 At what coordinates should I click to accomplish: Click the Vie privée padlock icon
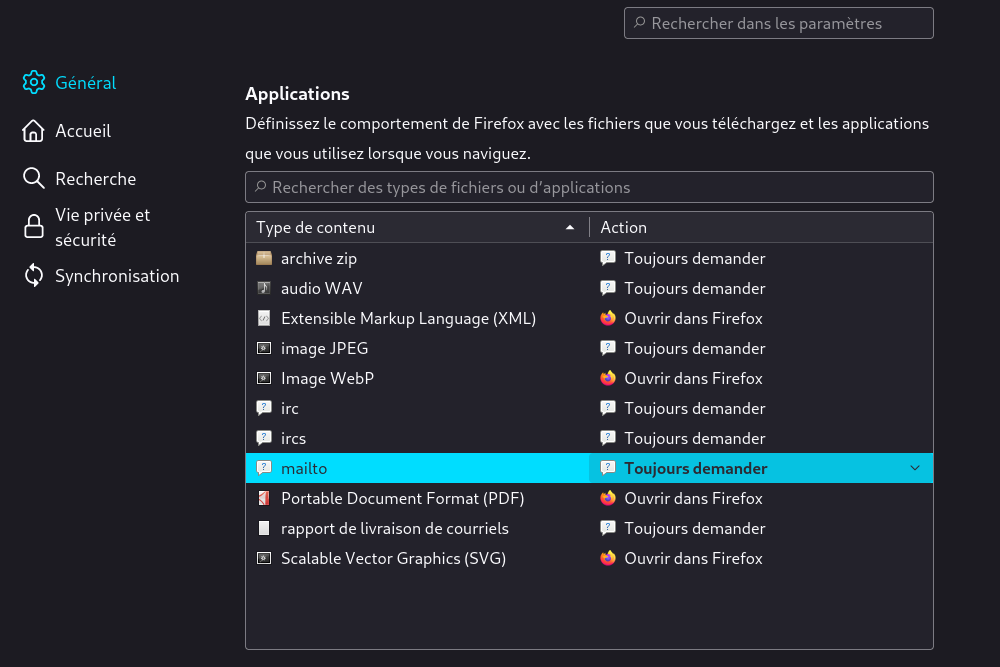[34, 227]
